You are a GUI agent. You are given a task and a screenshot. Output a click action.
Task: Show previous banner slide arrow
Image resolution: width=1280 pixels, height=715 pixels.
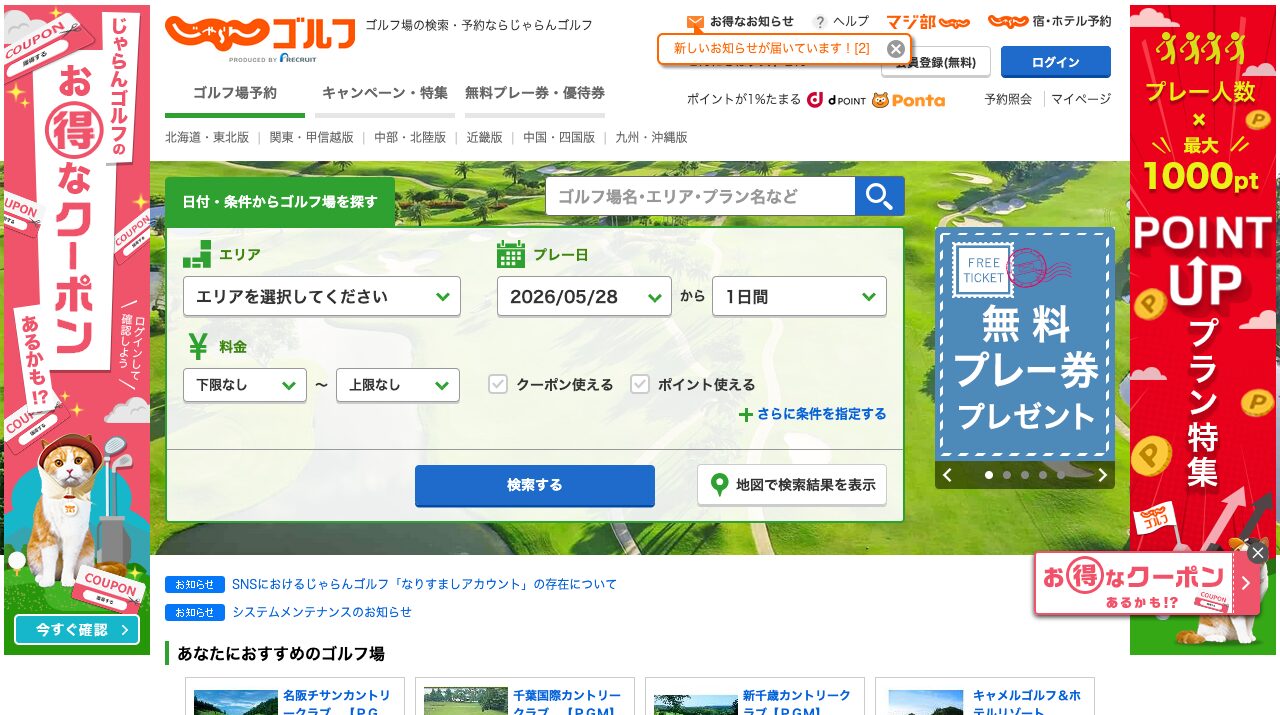point(947,475)
